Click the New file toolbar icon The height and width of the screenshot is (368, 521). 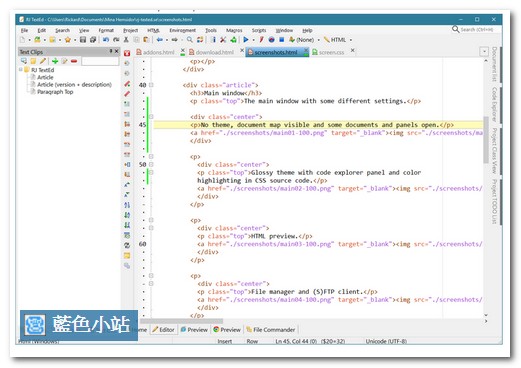(22, 40)
